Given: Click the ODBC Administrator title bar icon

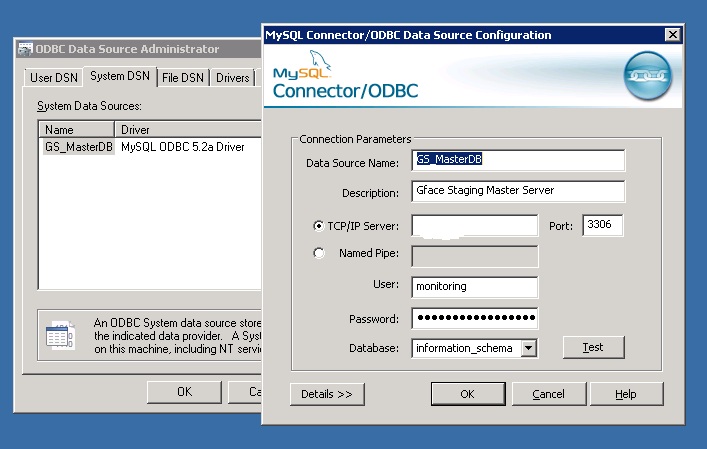Looking at the screenshot, I should point(25,49).
